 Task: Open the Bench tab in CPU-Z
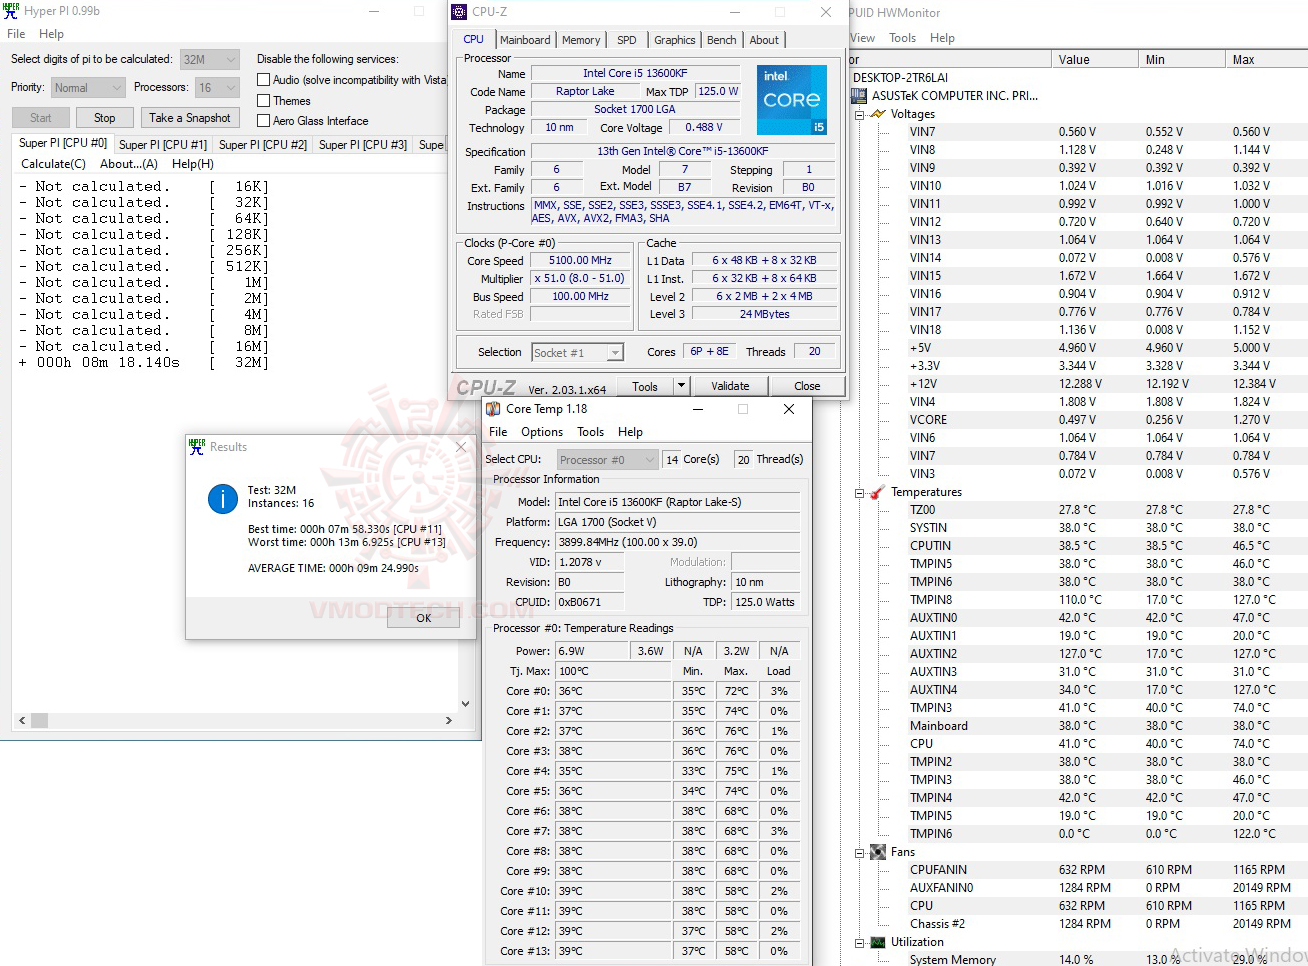(722, 40)
